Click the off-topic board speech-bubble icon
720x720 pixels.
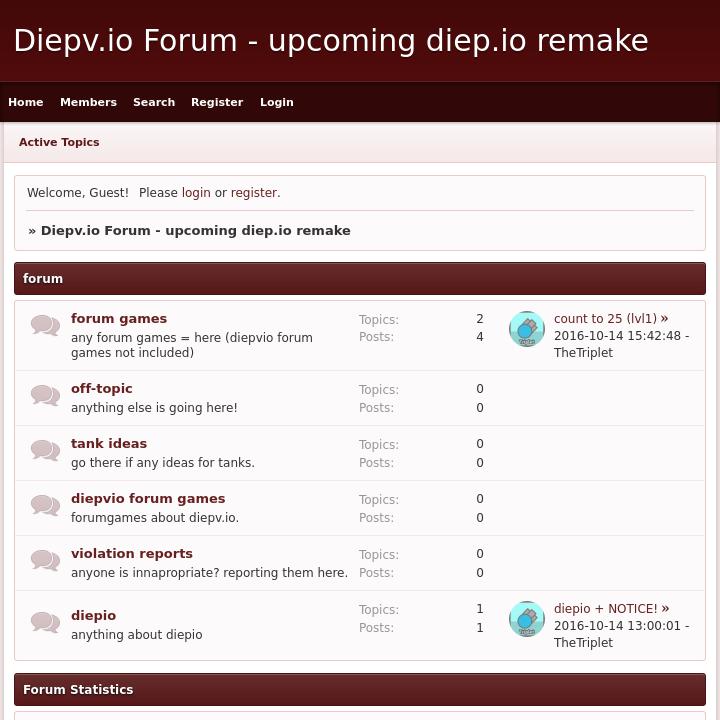(45, 395)
